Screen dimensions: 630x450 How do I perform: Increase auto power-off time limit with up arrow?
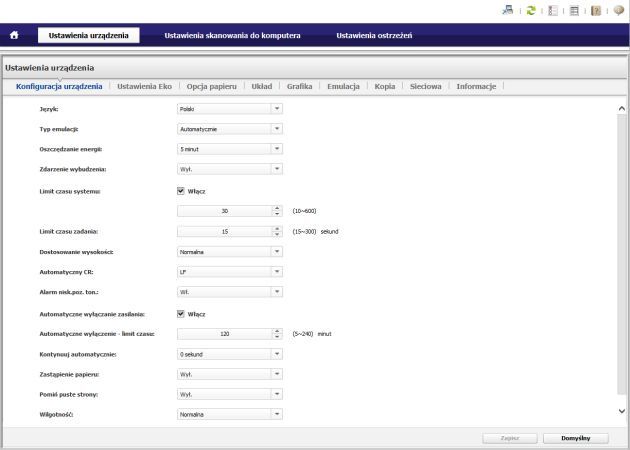[277, 331]
